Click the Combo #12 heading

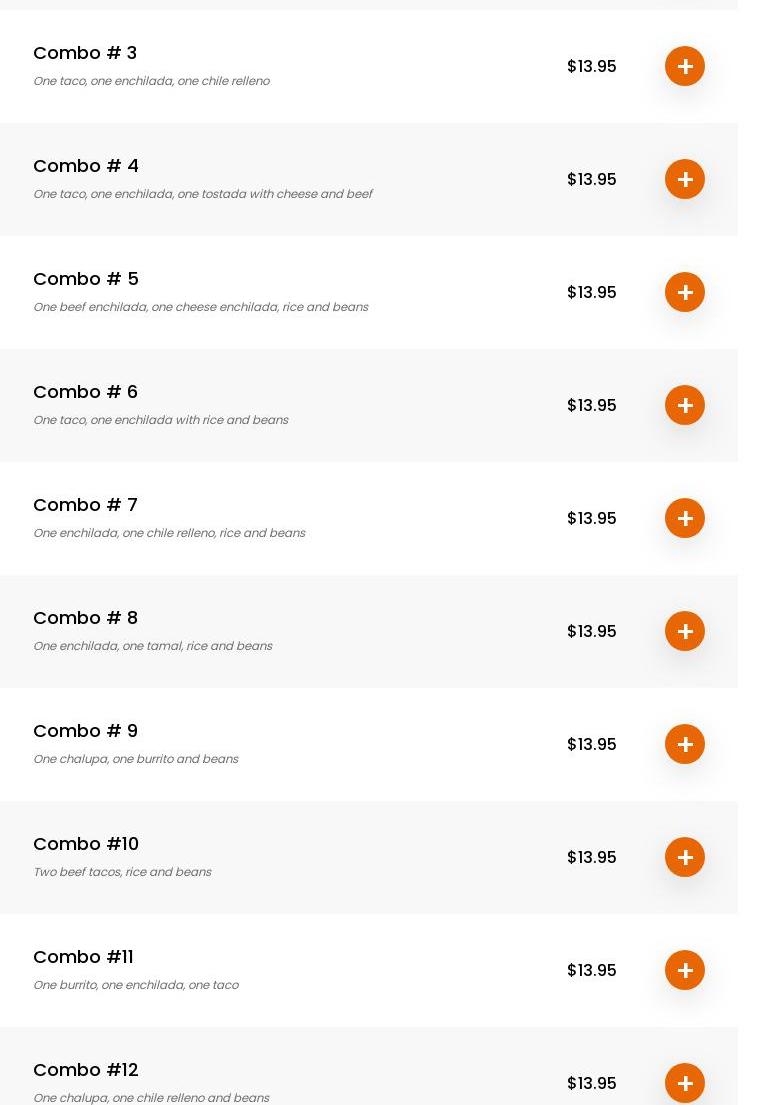point(86,1069)
